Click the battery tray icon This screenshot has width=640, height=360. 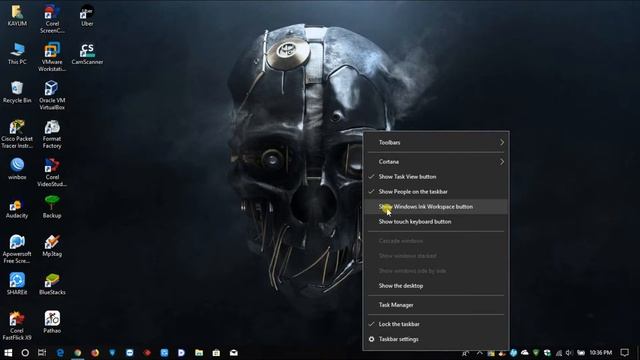tap(580, 353)
